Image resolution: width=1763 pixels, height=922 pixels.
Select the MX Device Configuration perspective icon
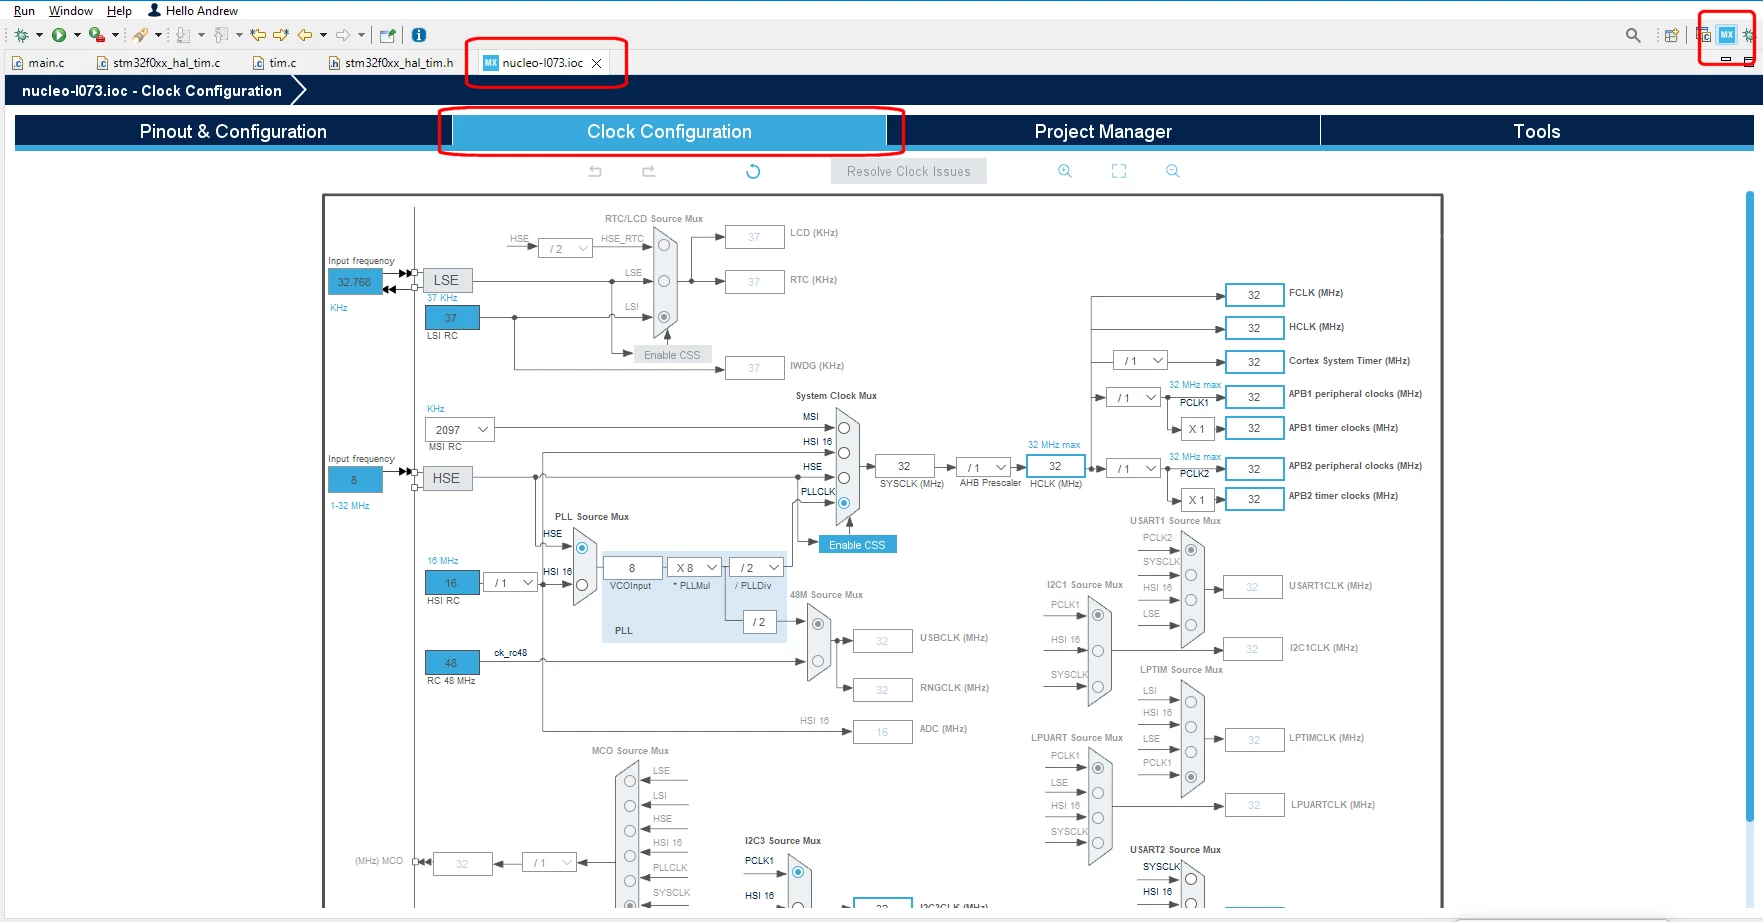[1727, 35]
